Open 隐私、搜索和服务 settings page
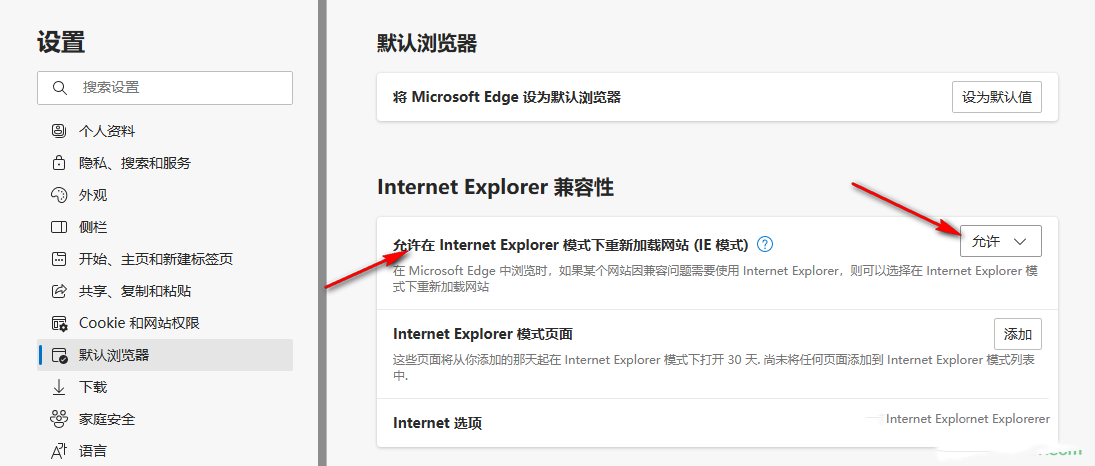This screenshot has width=1095, height=466. (165, 163)
